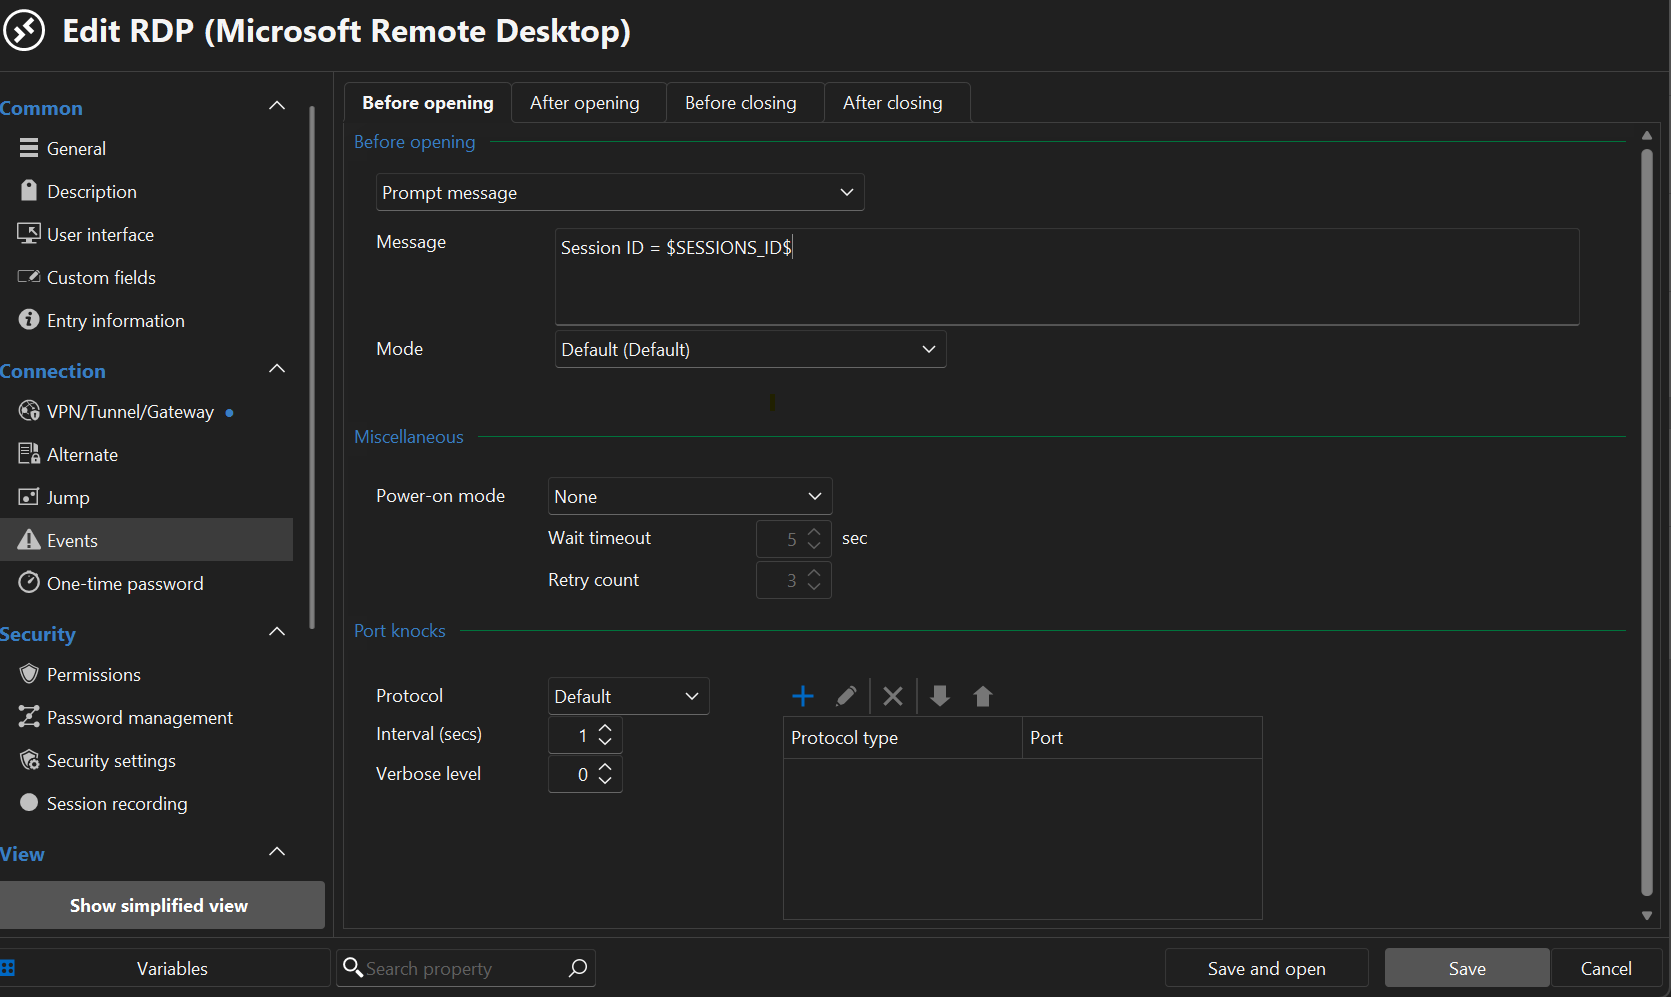
Task: Collapse the View section
Action: click(277, 852)
